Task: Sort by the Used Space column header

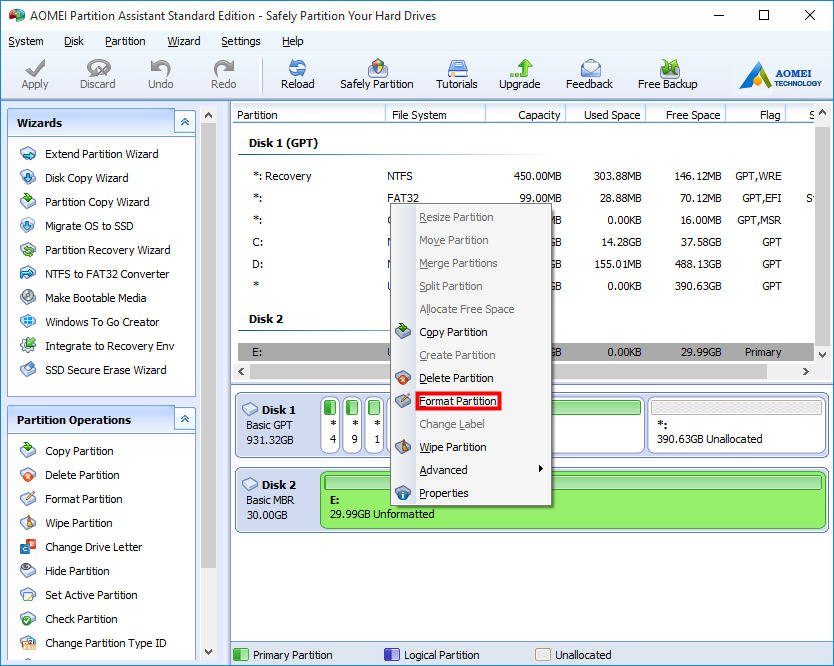Action: (606, 115)
